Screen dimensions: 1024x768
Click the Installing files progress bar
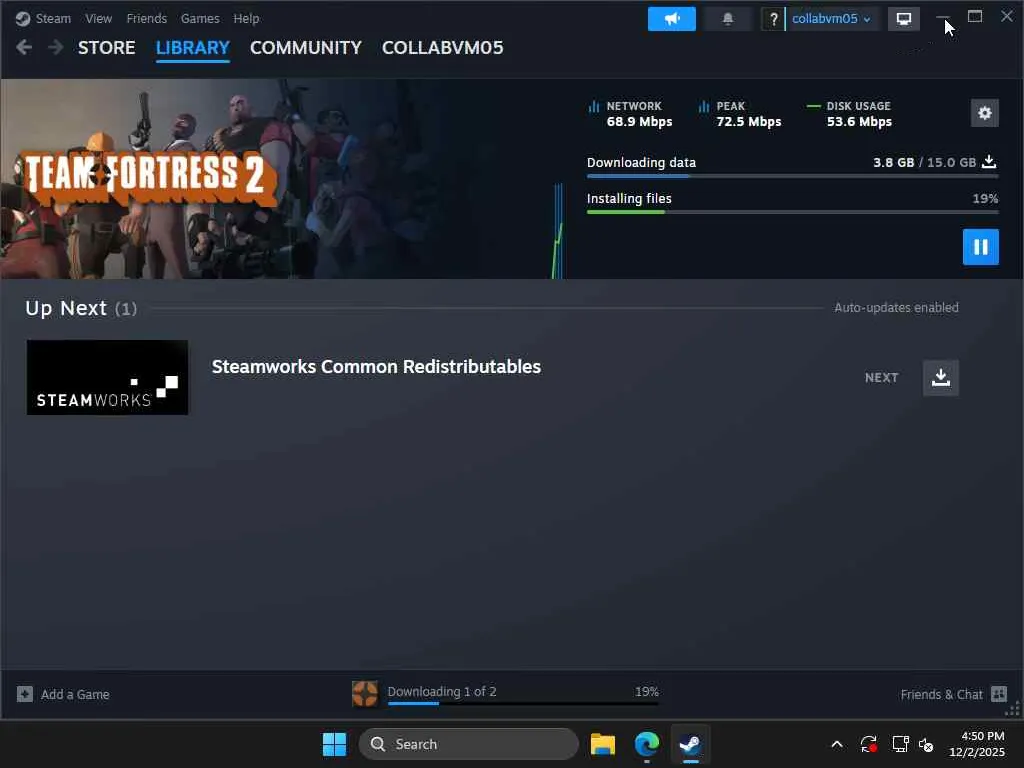point(792,212)
